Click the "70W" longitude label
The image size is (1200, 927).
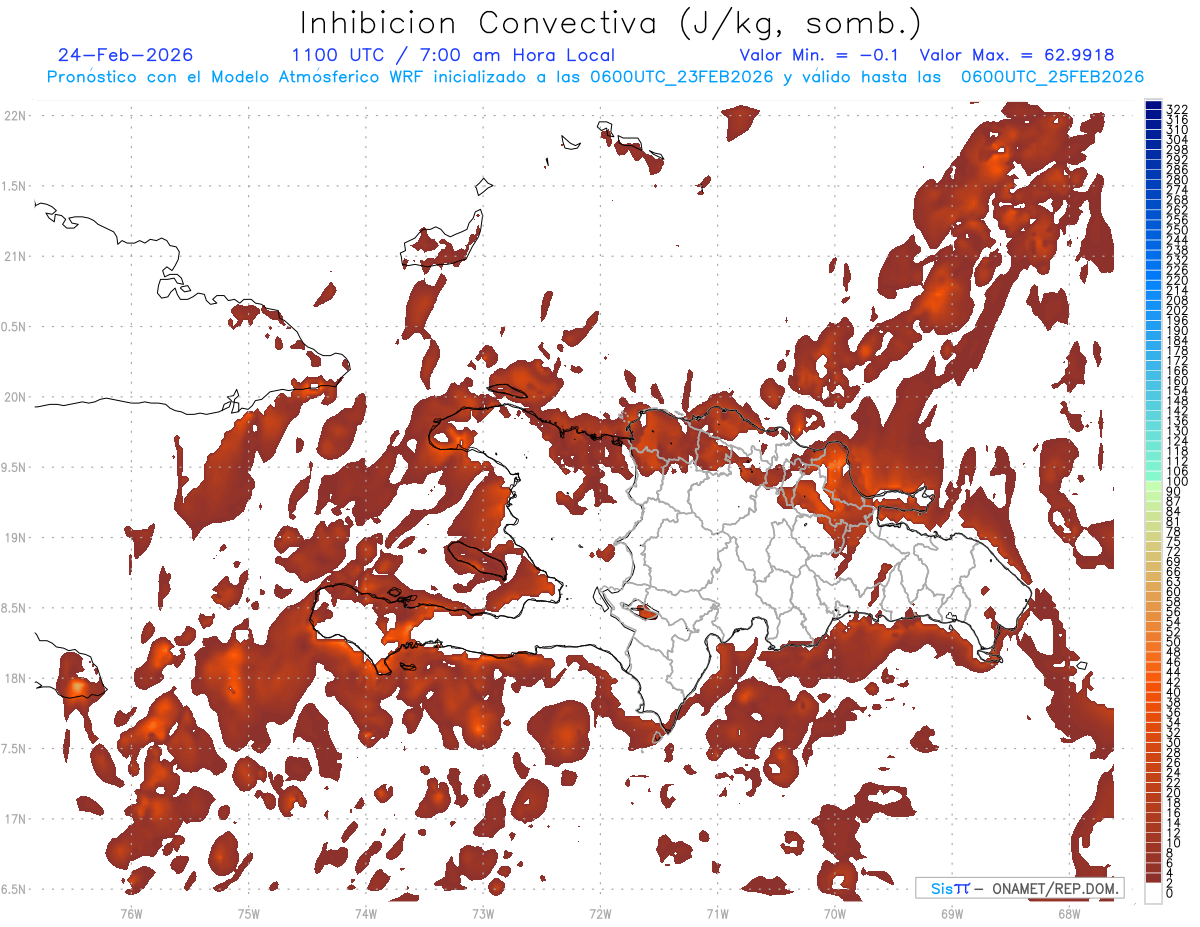[x=834, y=913]
